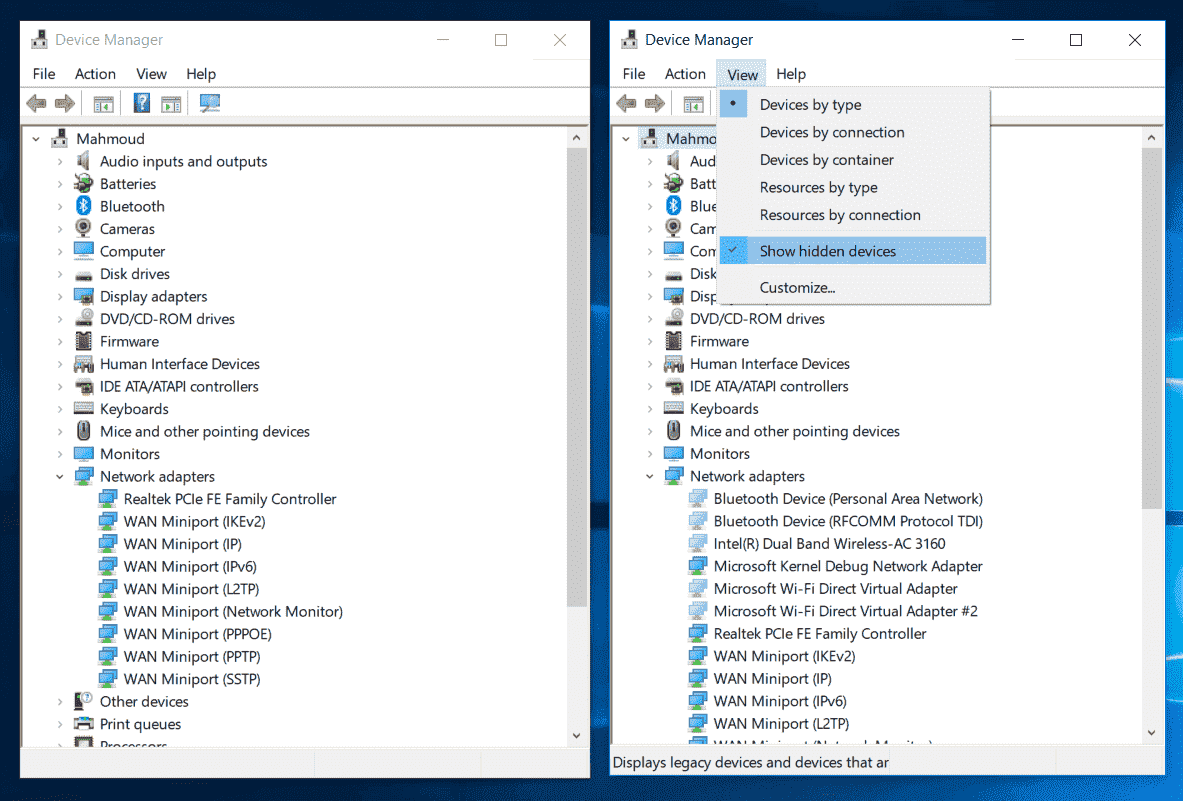The width and height of the screenshot is (1183, 801).
Task: Click the vertical scrollbar thumb in left window
Action: tap(576, 377)
